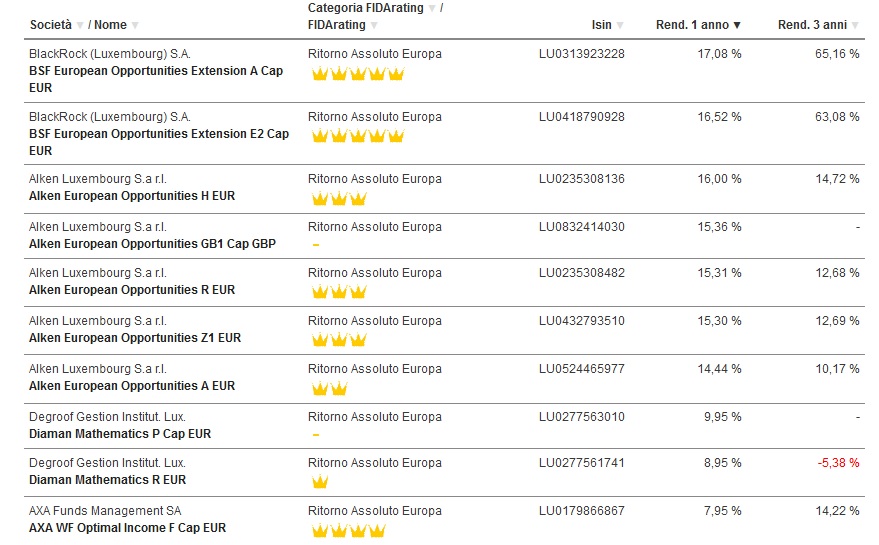
Task: Open Alken European Opportunities GB1 Cap GBP
Action: click(x=152, y=244)
